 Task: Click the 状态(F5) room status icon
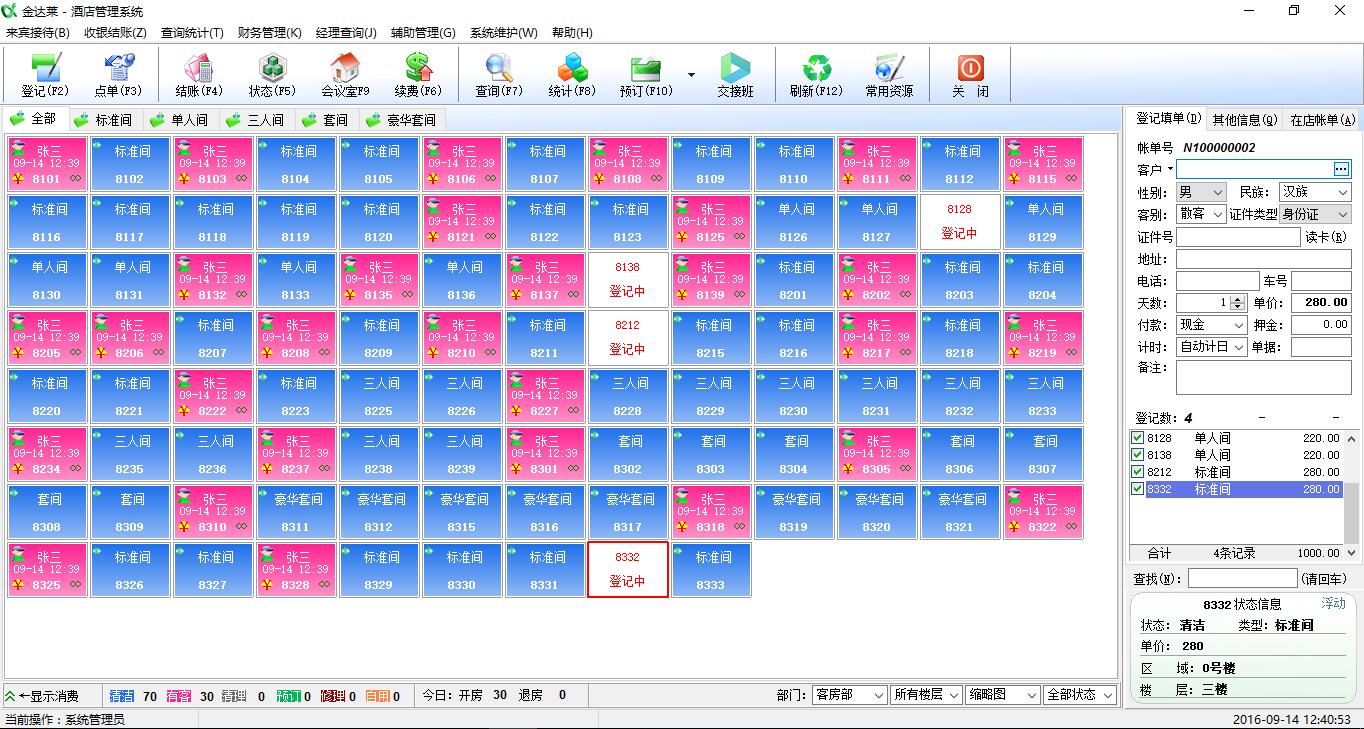click(x=272, y=75)
